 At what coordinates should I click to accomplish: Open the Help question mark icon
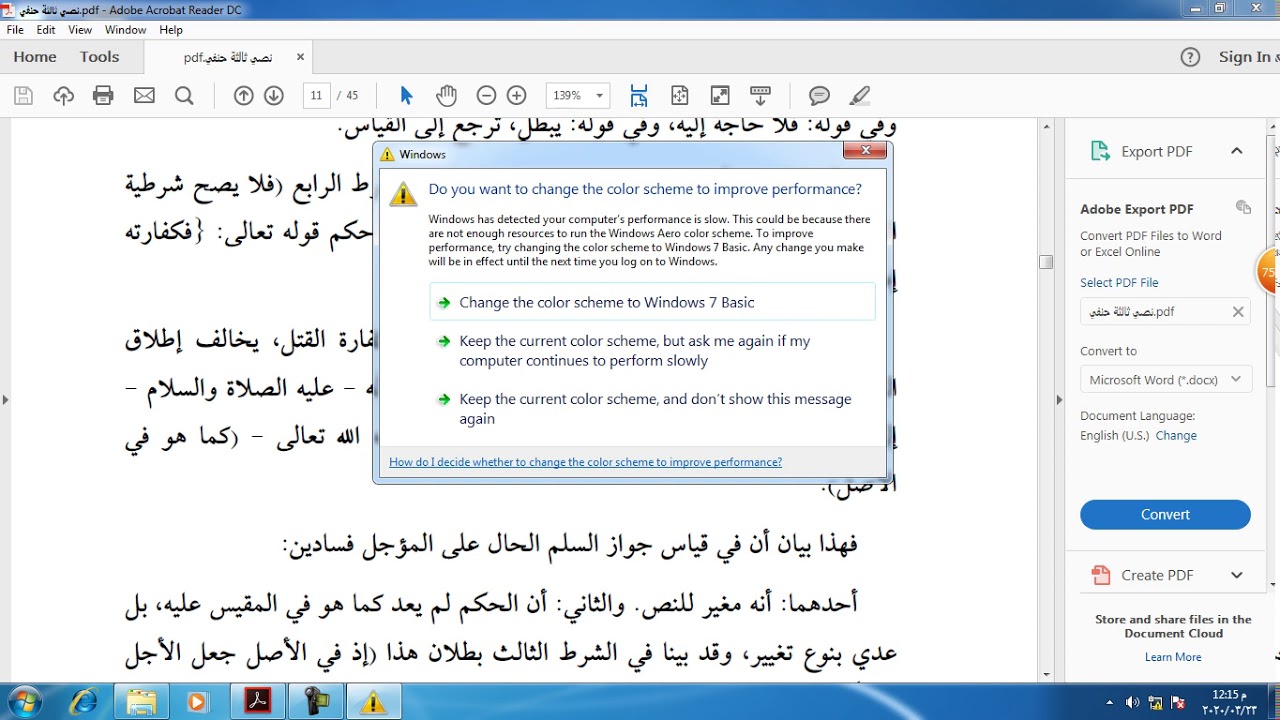1190,57
